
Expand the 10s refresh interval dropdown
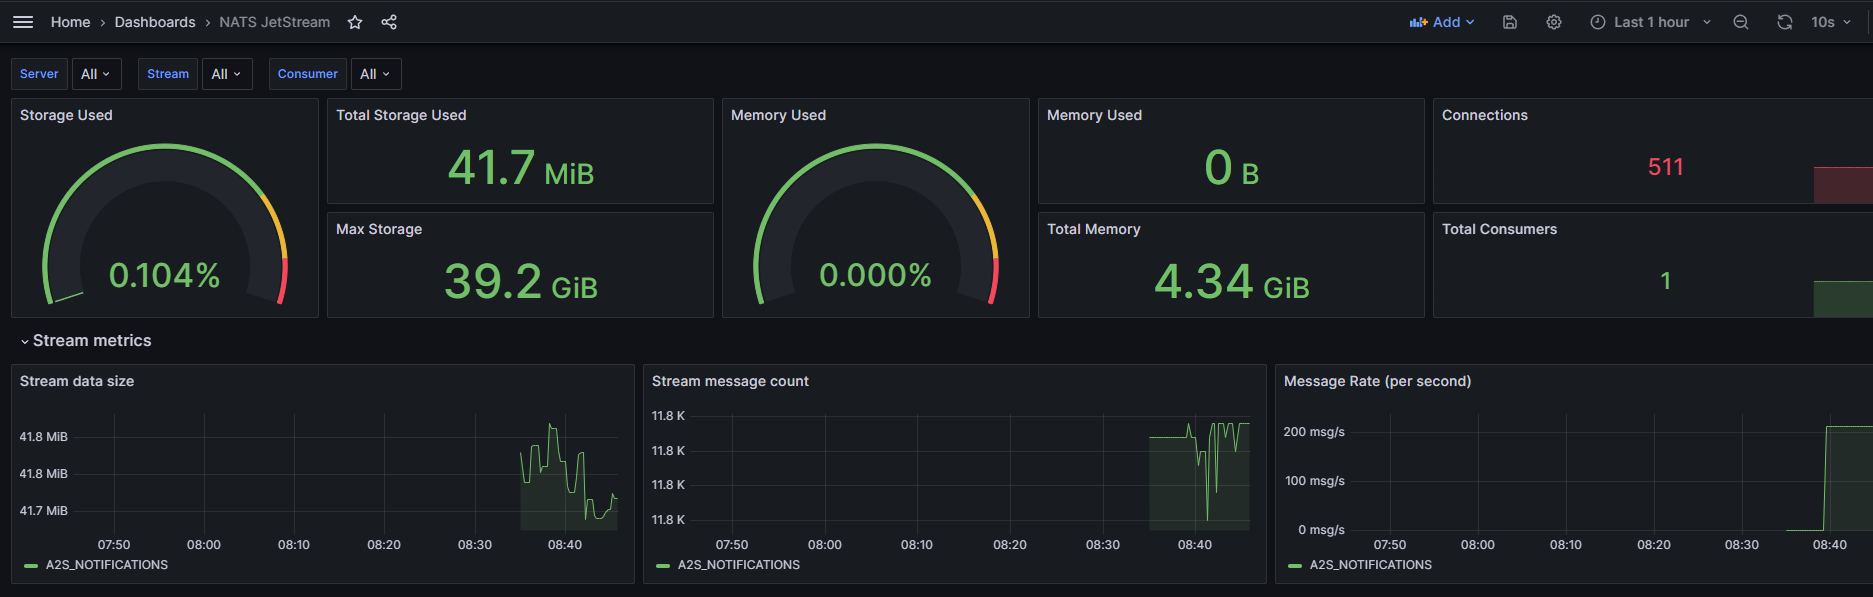1832,22
